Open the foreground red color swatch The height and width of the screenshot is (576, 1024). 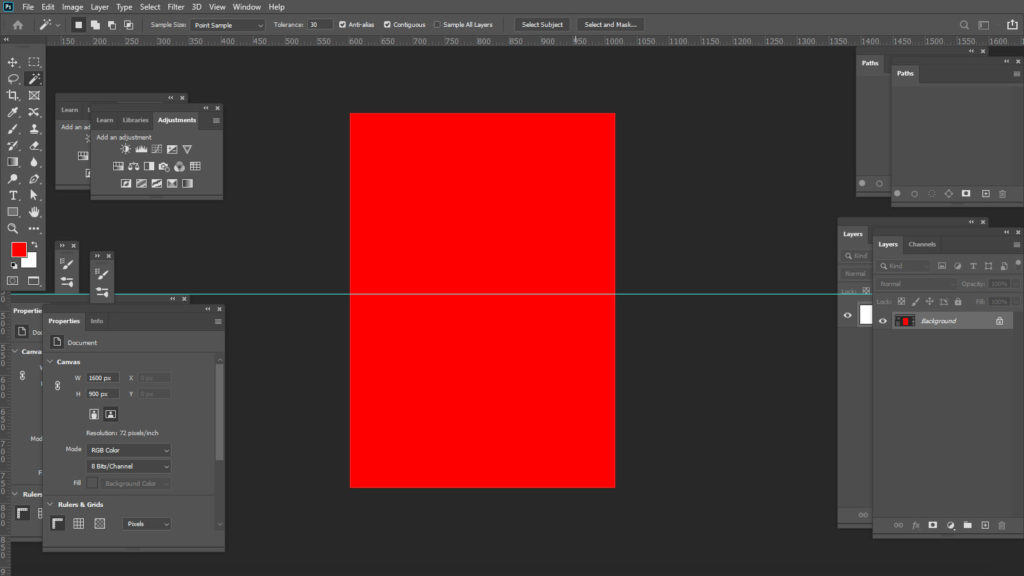pyautogui.click(x=18, y=249)
